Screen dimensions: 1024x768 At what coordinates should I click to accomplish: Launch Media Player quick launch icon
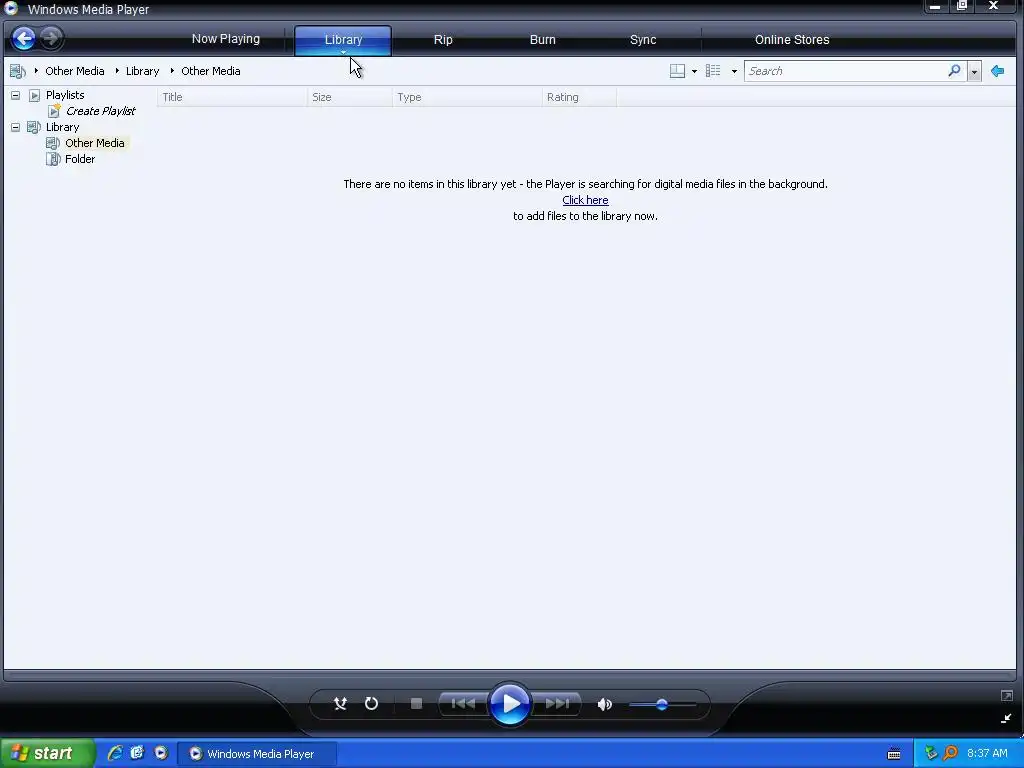(x=161, y=753)
